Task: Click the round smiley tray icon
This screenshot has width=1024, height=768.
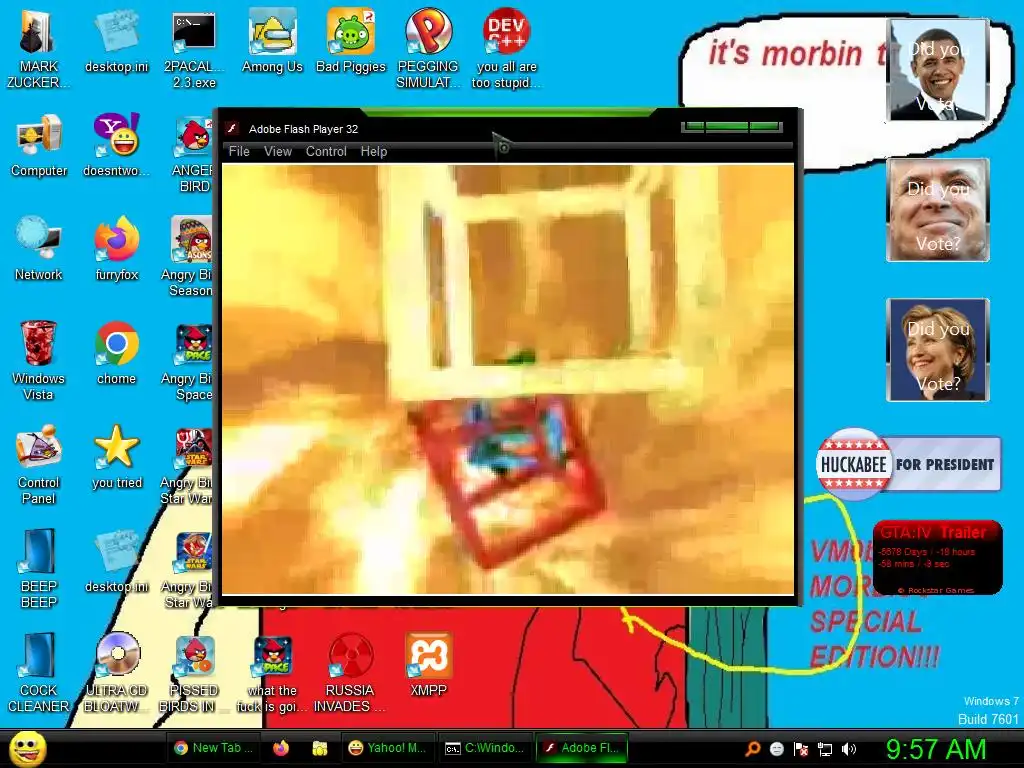Action: [776, 748]
